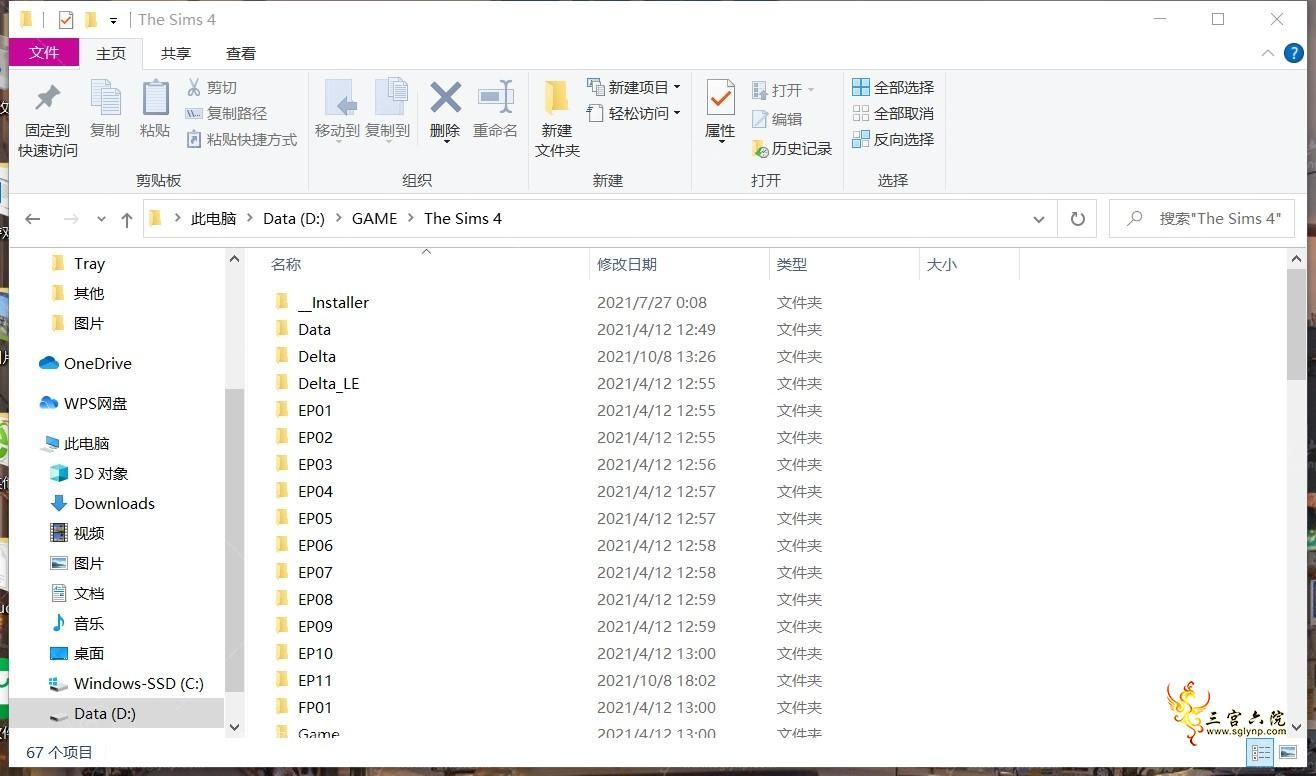Screen dimensions: 1316x776
Task: Select the Home (主页) tab
Action: pyautogui.click(x=111, y=53)
